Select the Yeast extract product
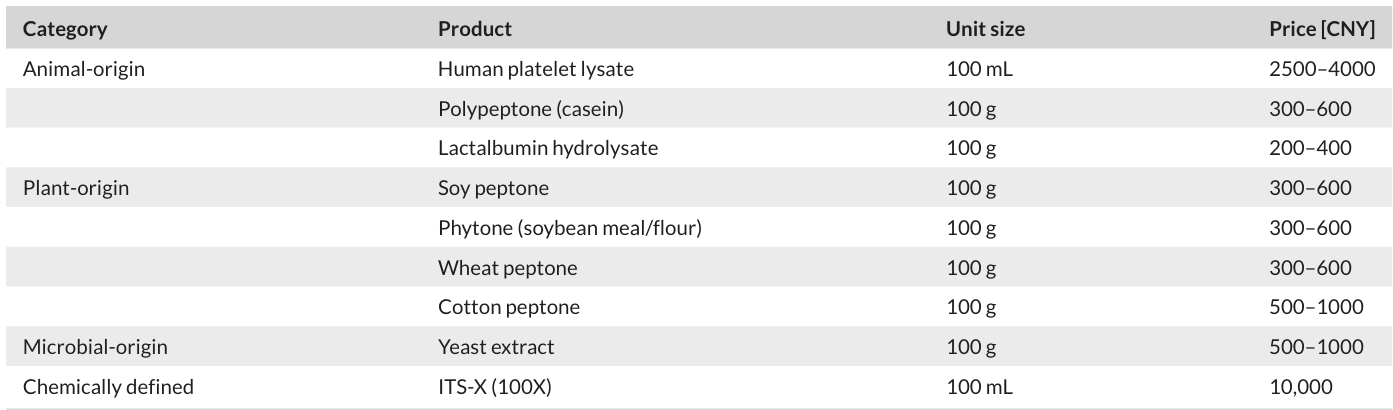This screenshot has width=1393, height=410. click(496, 347)
